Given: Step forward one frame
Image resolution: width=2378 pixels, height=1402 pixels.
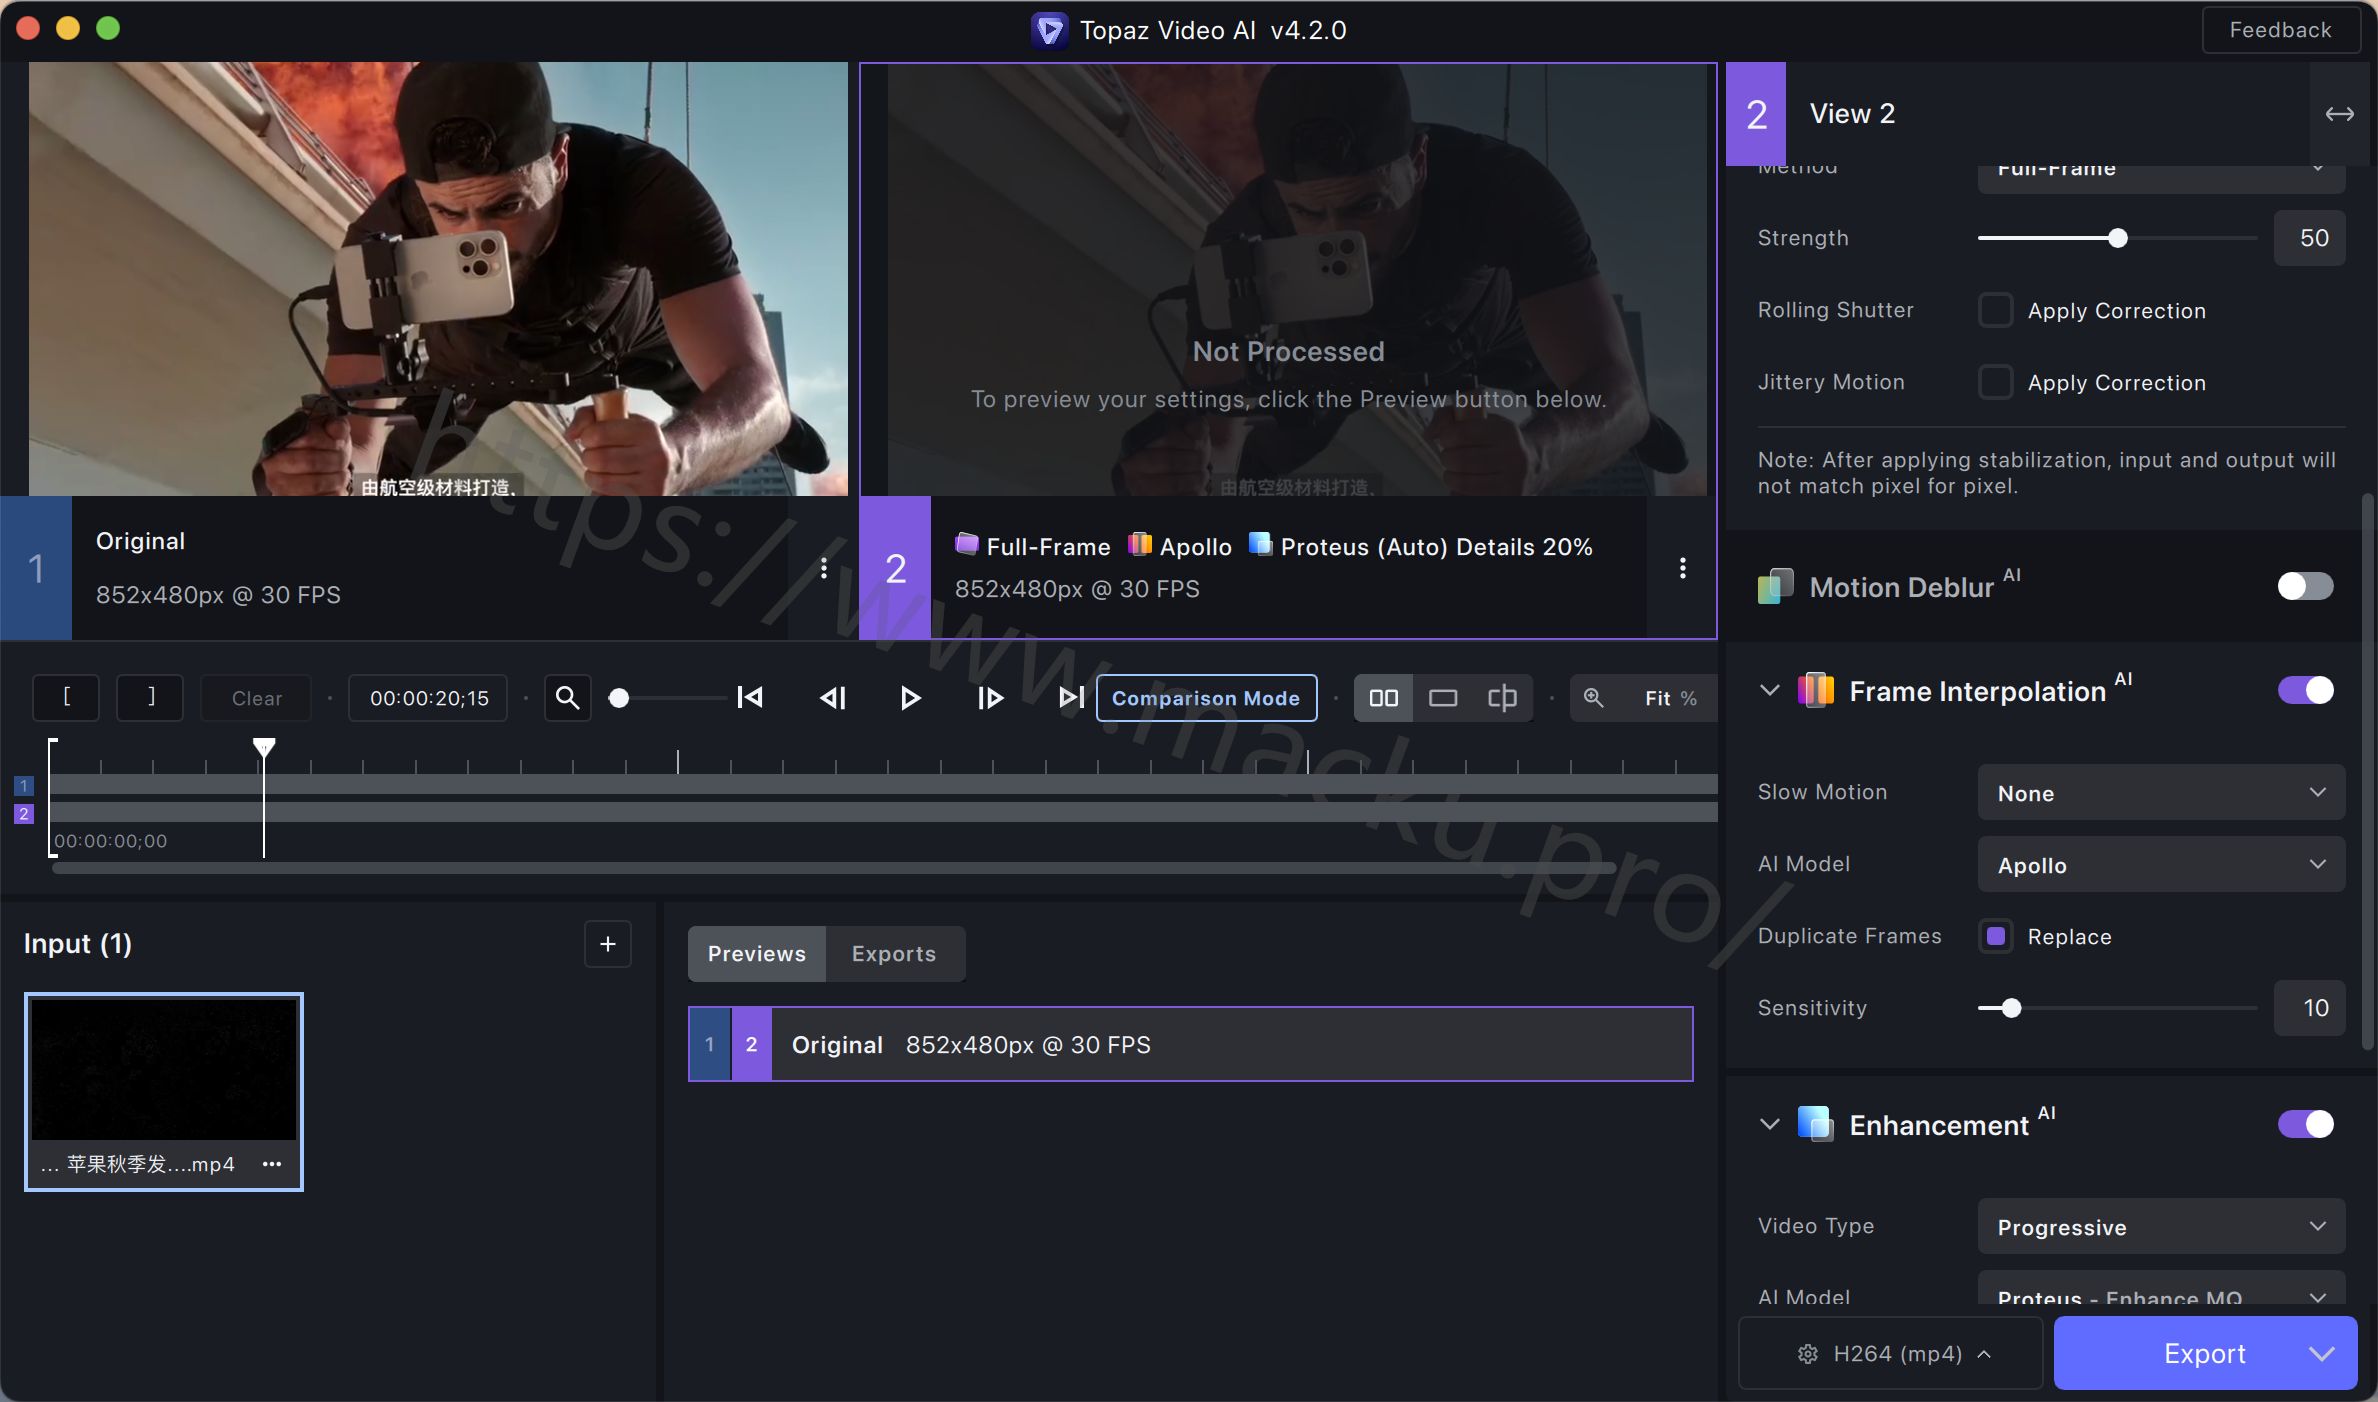Looking at the screenshot, I should [990, 698].
